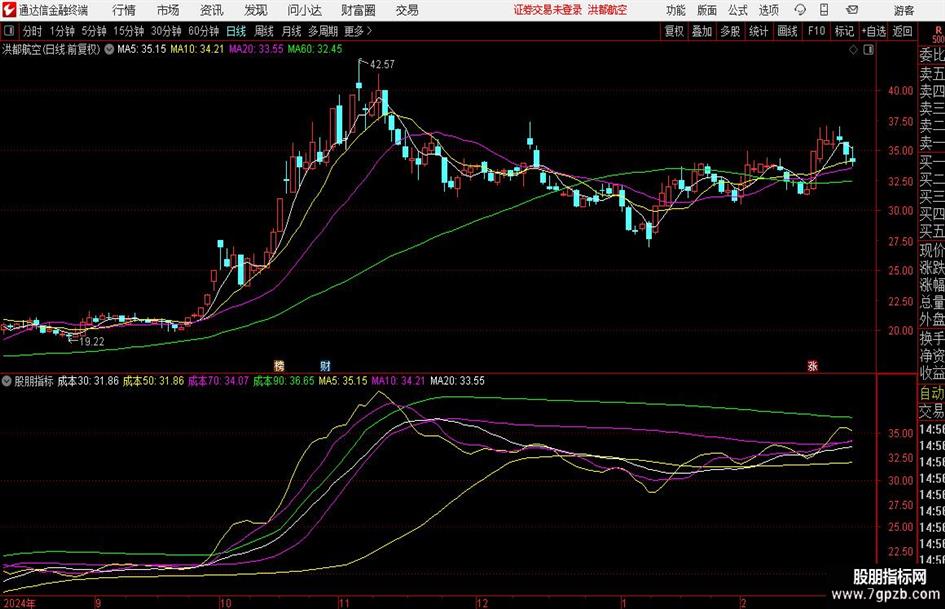The height and width of the screenshot is (609, 945).
Task: Click the 成本70: 34.07 indicator value
Action: coord(218,381)
